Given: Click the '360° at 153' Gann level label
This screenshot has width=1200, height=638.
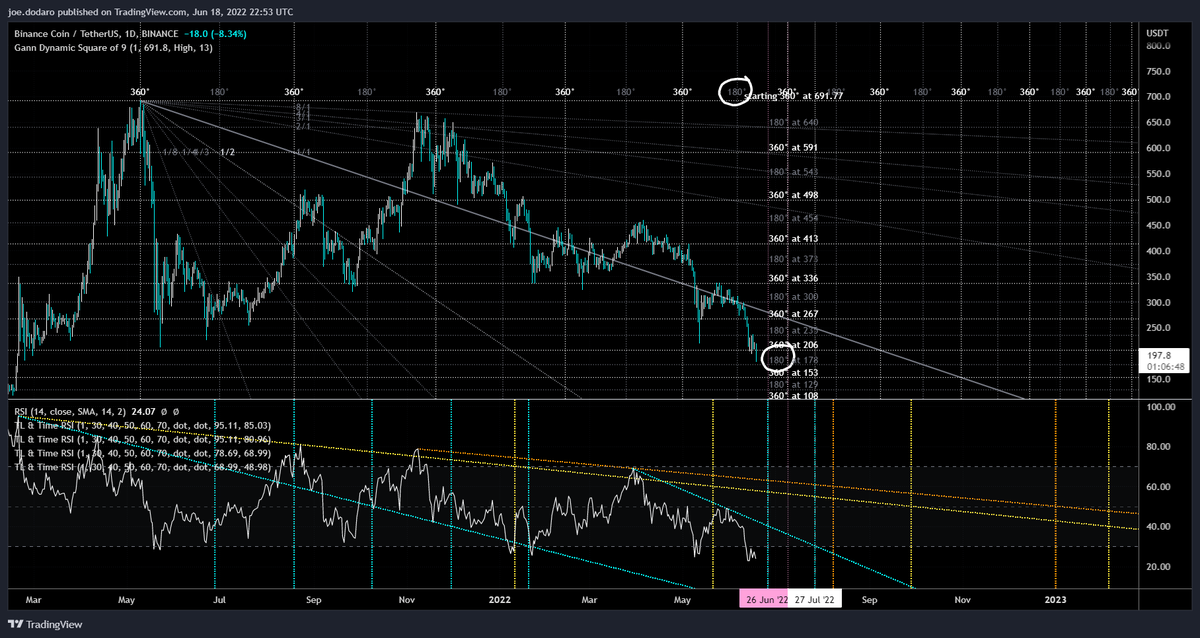Looking at the screenshot, I should [794, 372].
